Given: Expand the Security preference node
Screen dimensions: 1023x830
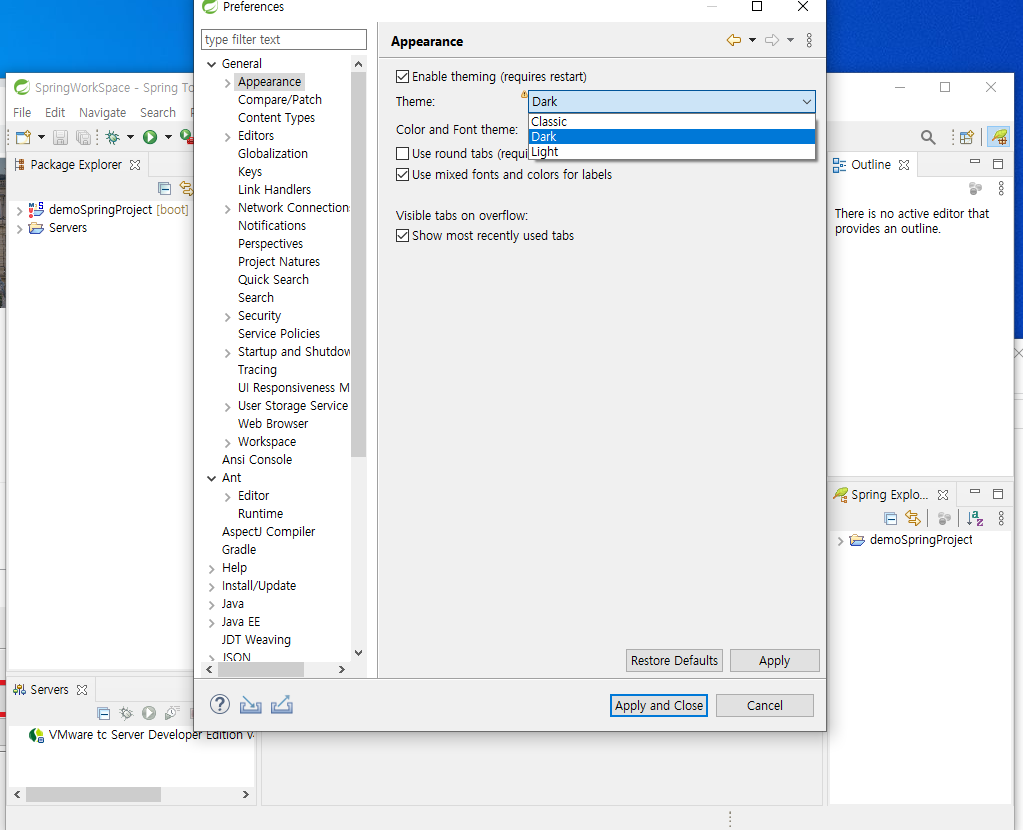Looking at the screenshot, I should tap(227, 317).
